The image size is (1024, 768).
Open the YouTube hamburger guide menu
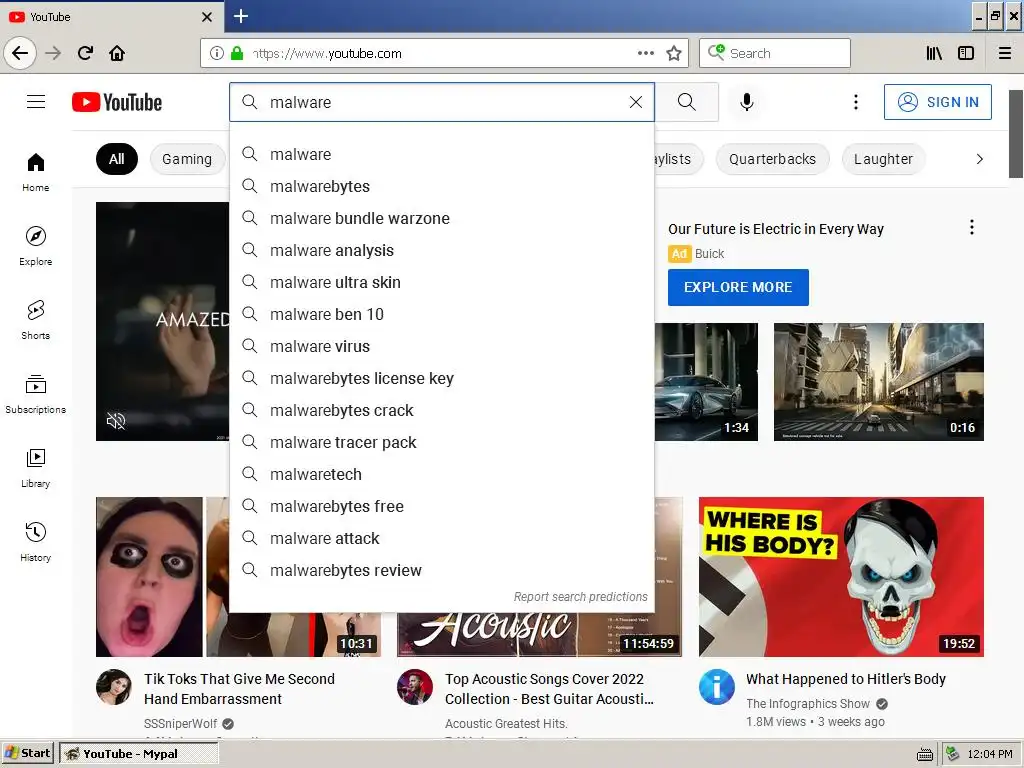click(x=36, y=102)
